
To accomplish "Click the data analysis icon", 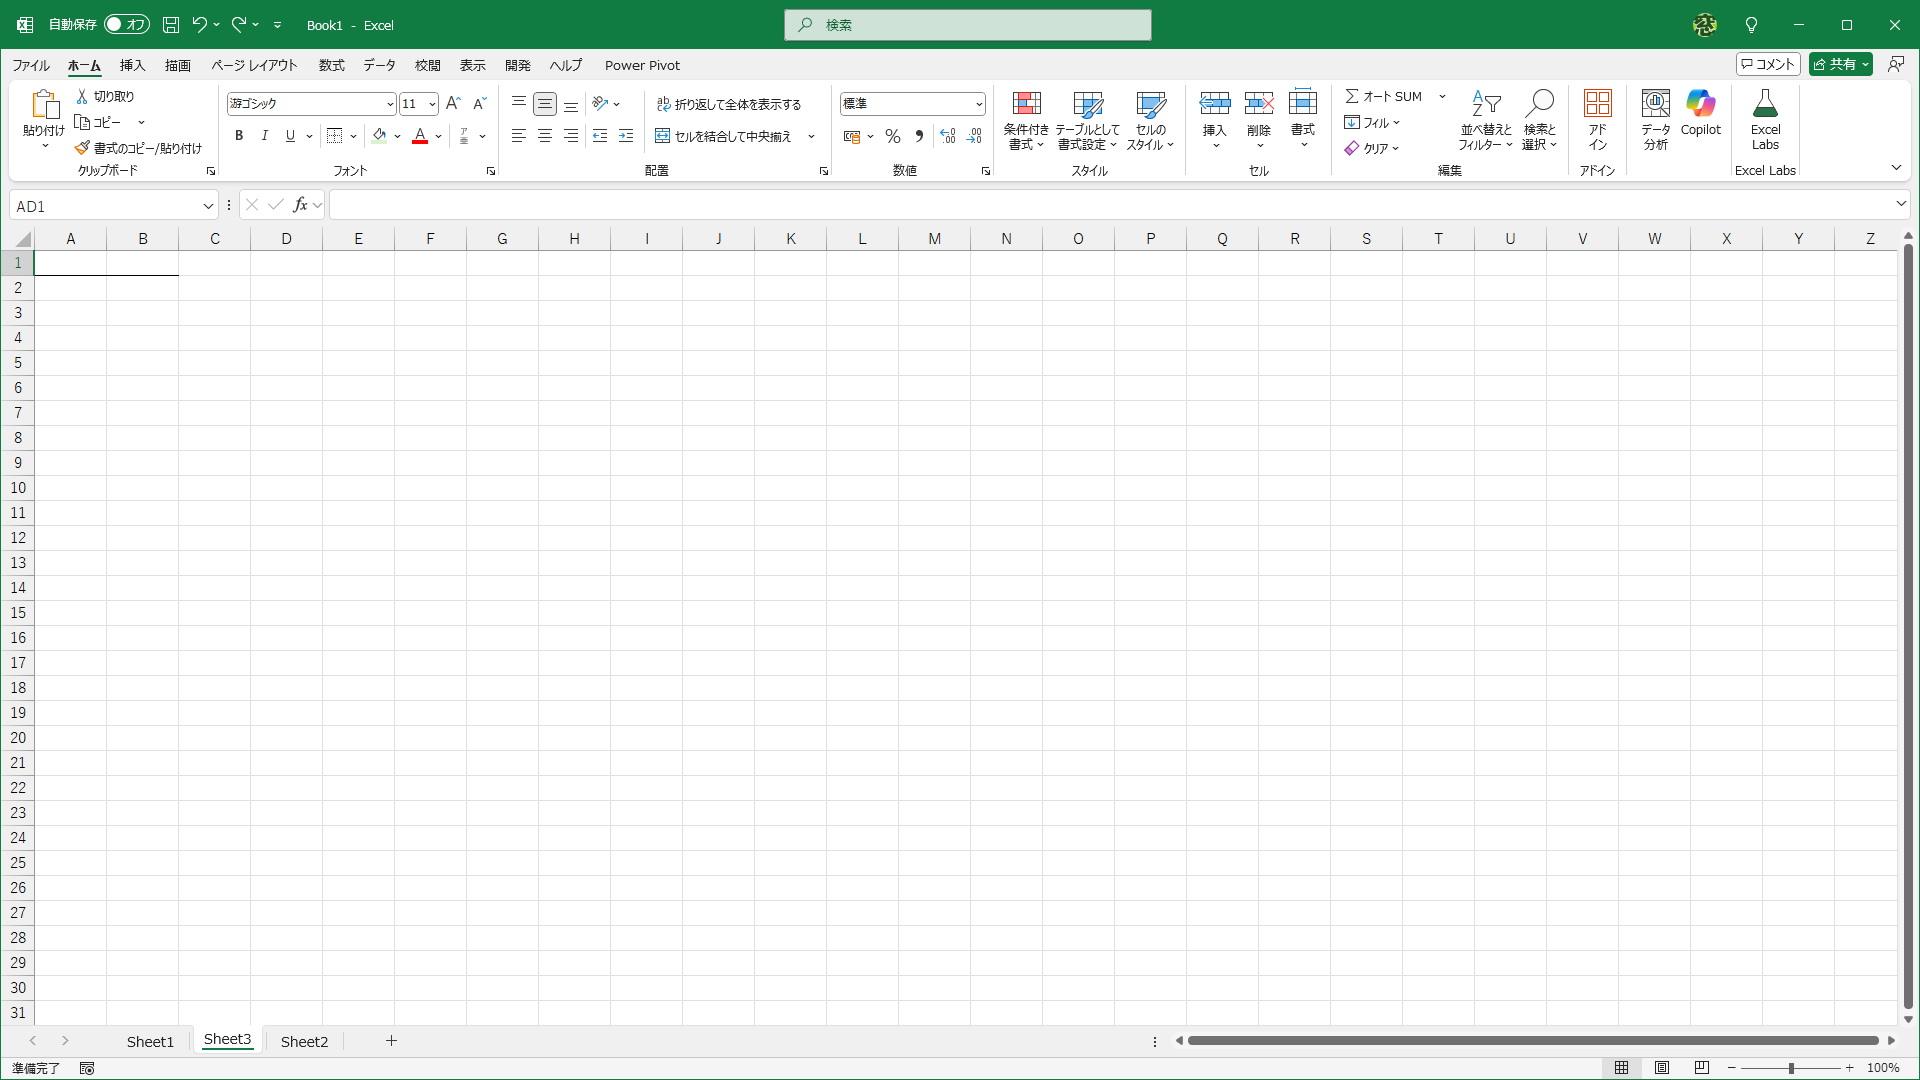I will pos(1655,104).
